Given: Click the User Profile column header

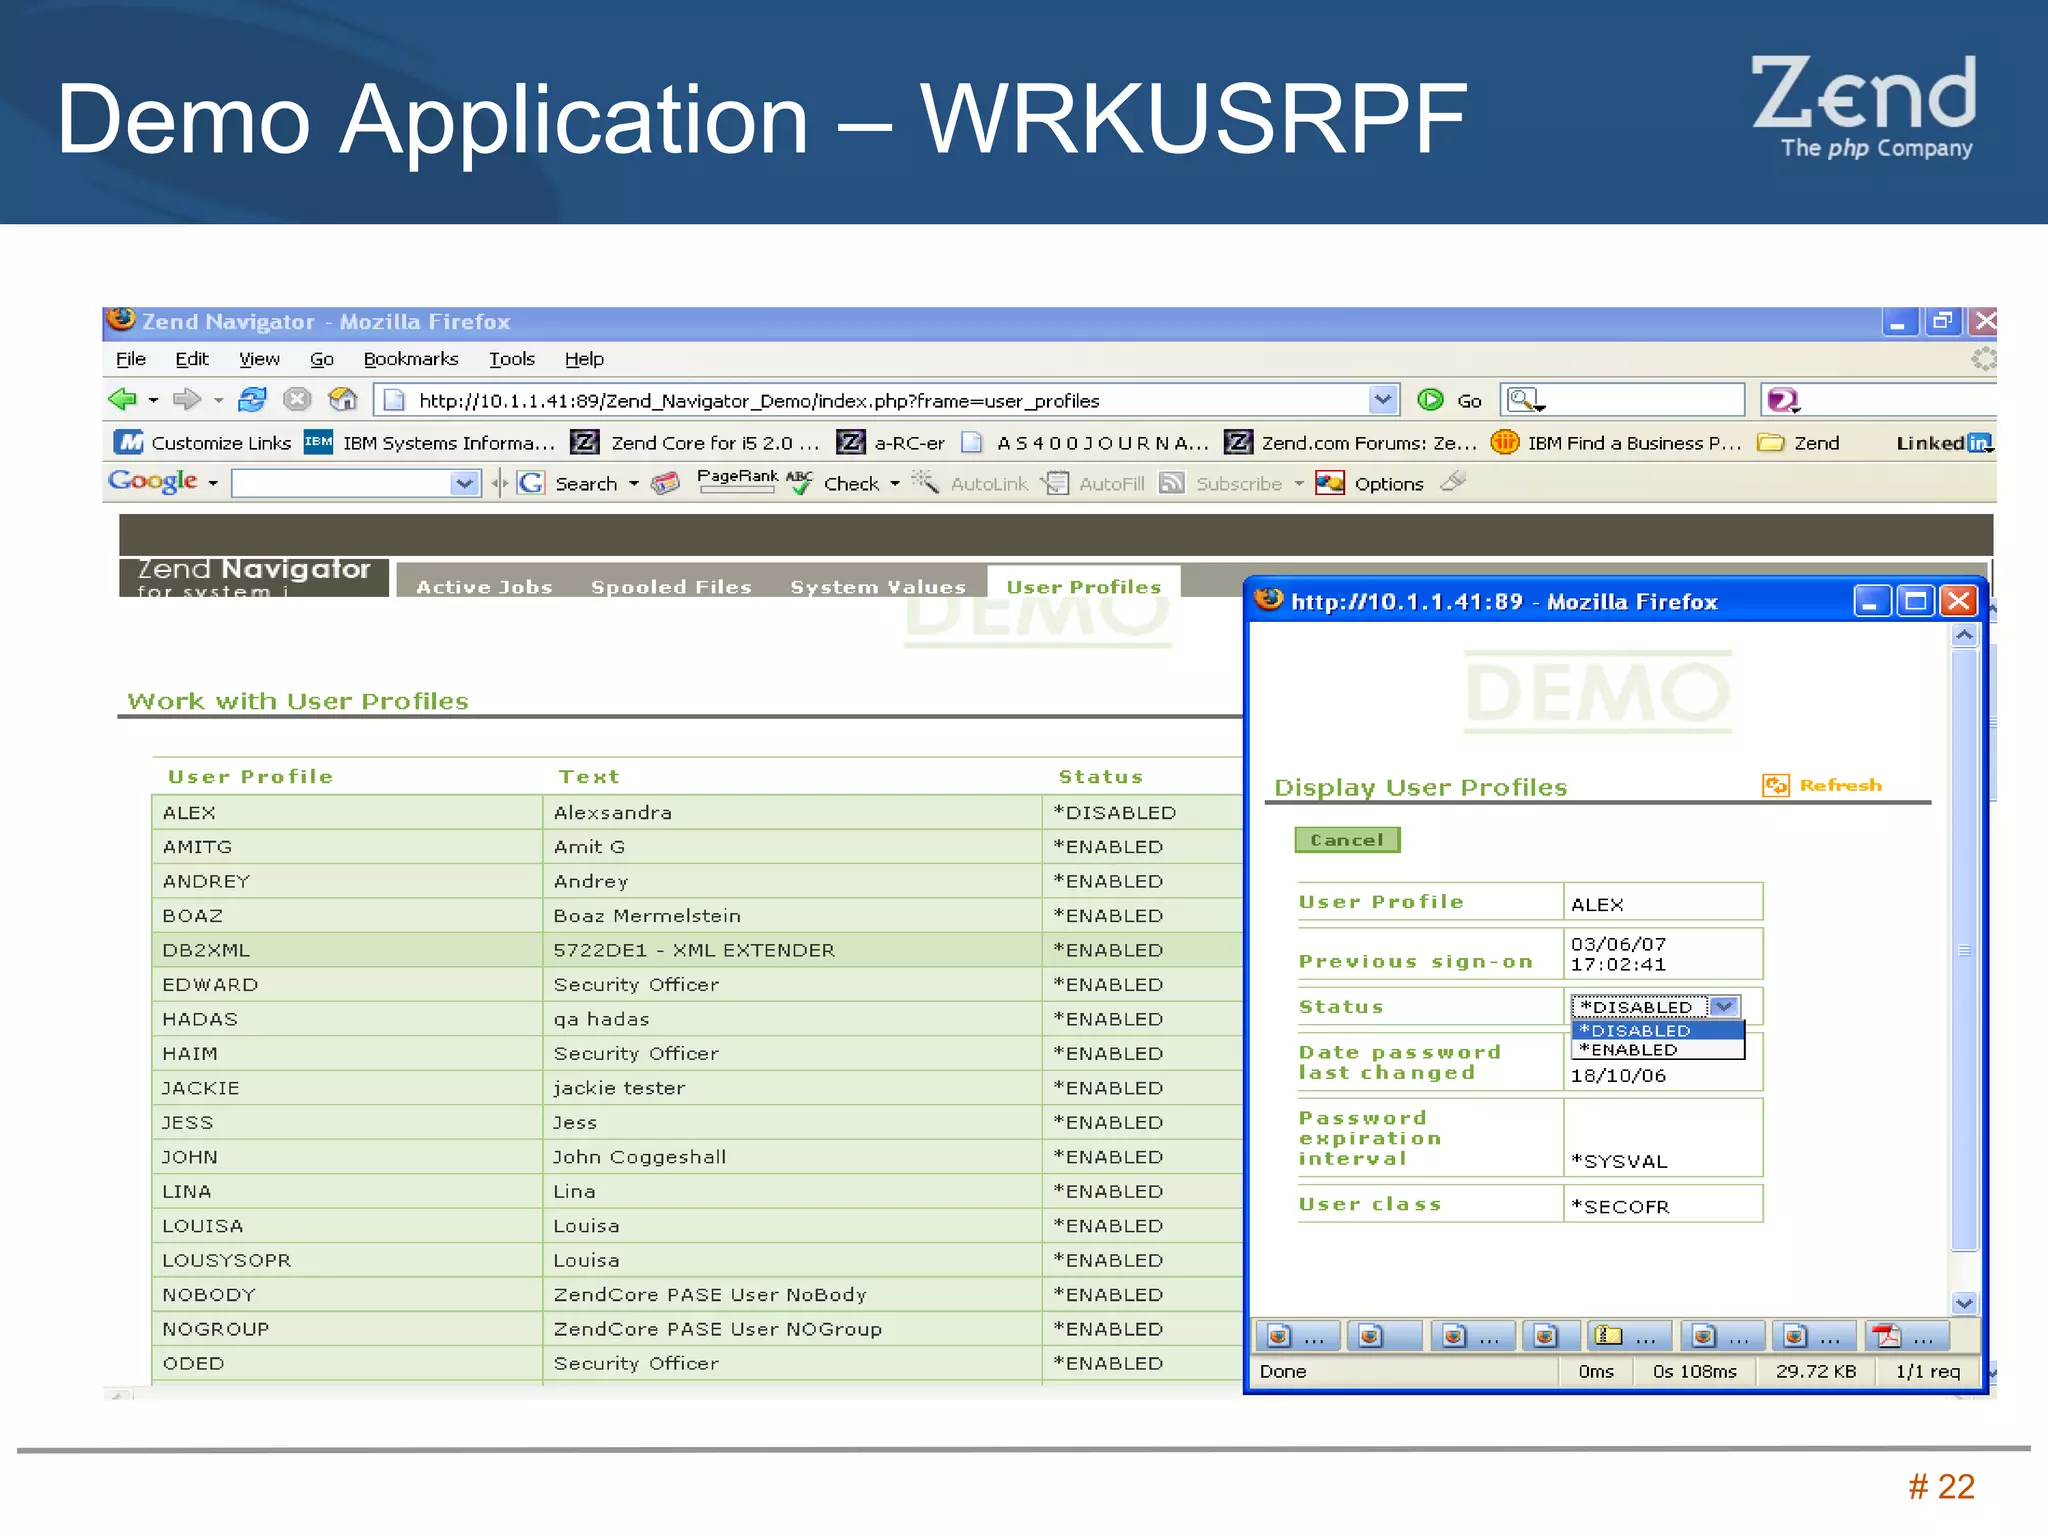Looking at the screenshot, I should point(250,776).
